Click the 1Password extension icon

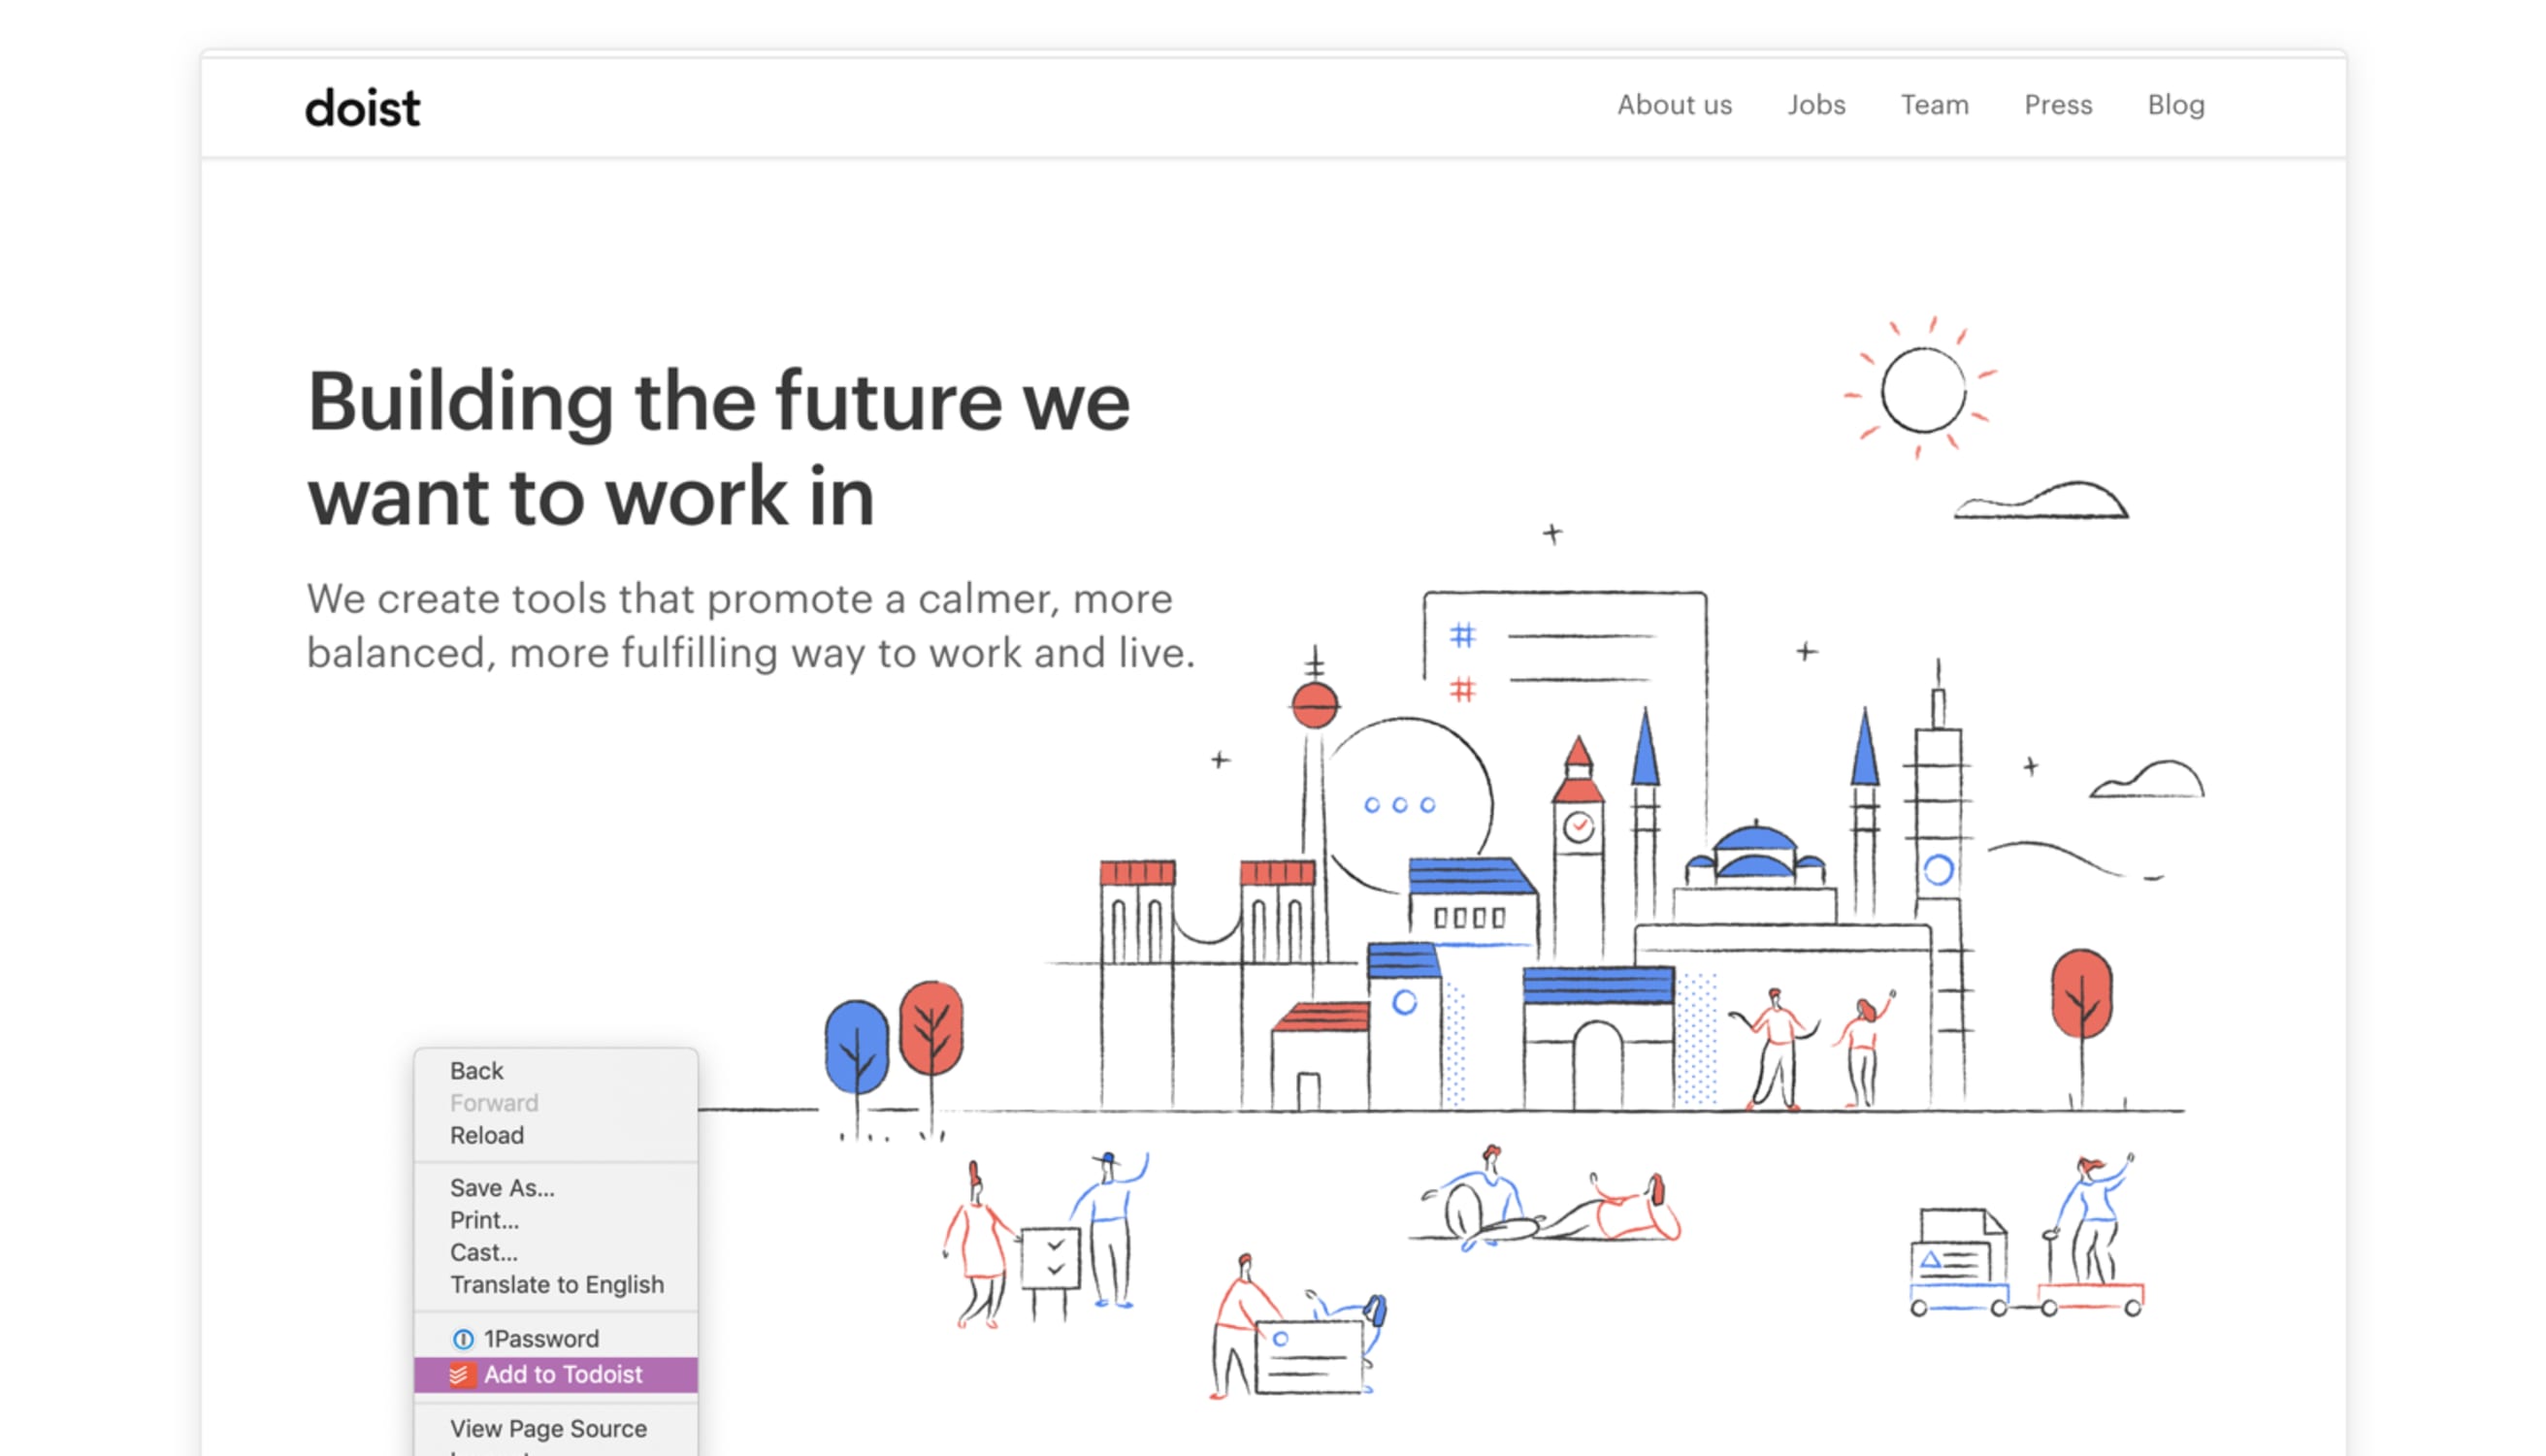point(463,1339)
